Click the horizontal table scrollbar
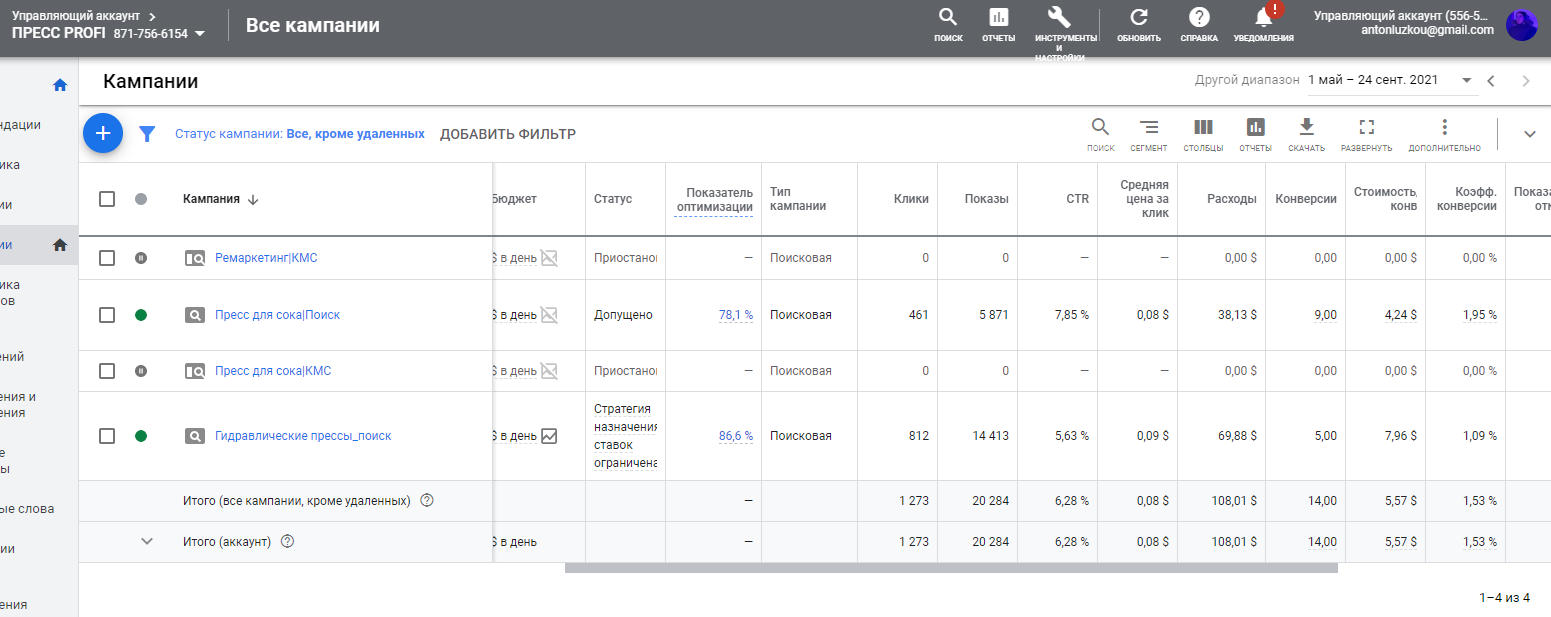Viewport: 1551px width, 617px height. (950, 568)
